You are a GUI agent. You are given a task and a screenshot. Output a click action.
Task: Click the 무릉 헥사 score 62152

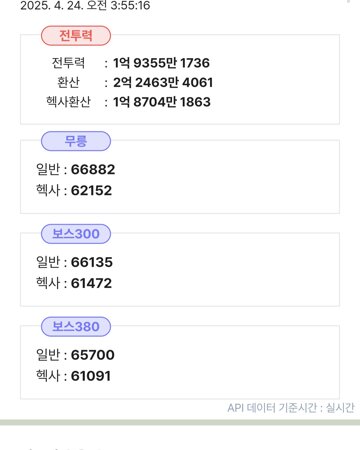tap(91, 190)
